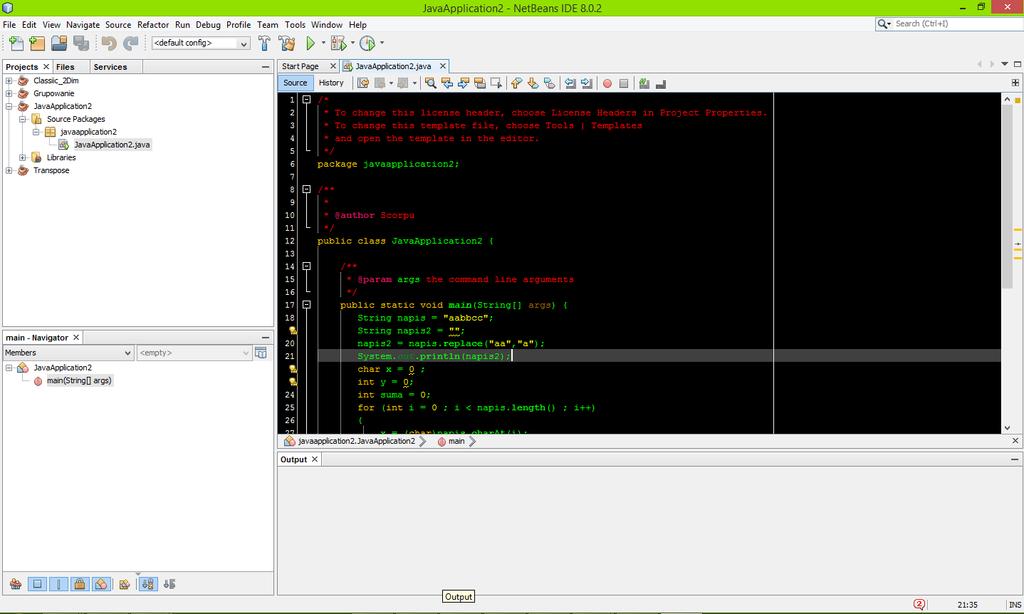1024x614 pixels.
Task: Click the Profile Project icon
Action: (368, 43)
